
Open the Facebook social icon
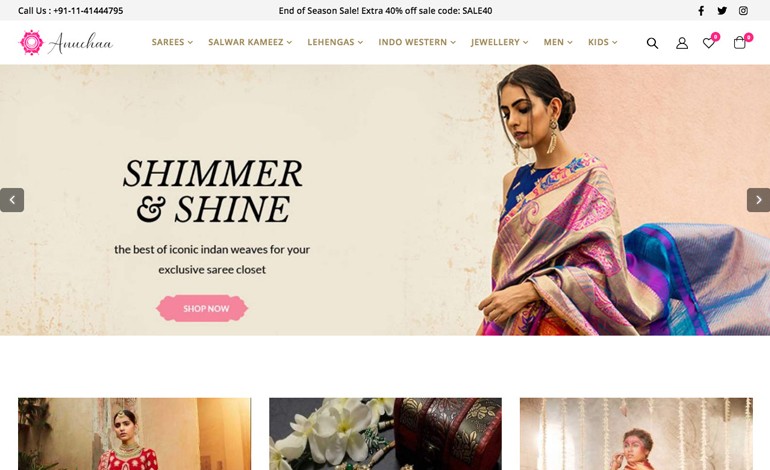click(x=701, y=11)
